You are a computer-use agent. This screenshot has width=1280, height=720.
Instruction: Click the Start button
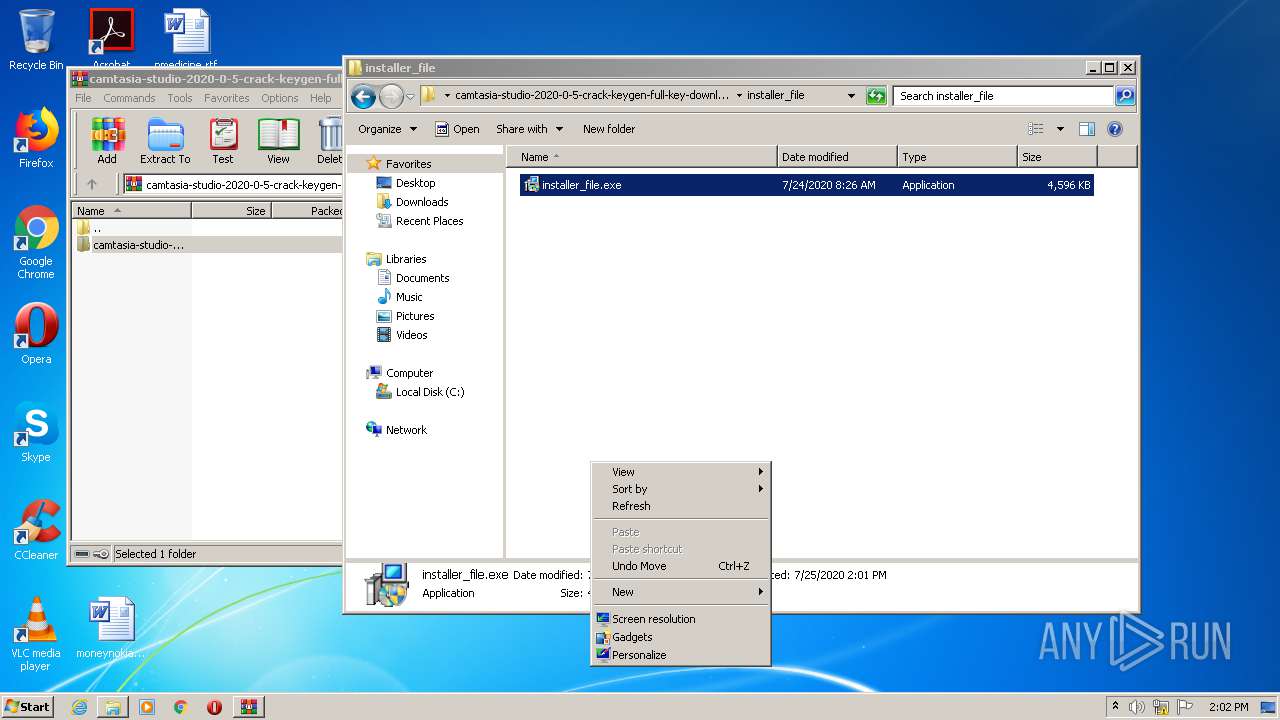pos(28,707)
